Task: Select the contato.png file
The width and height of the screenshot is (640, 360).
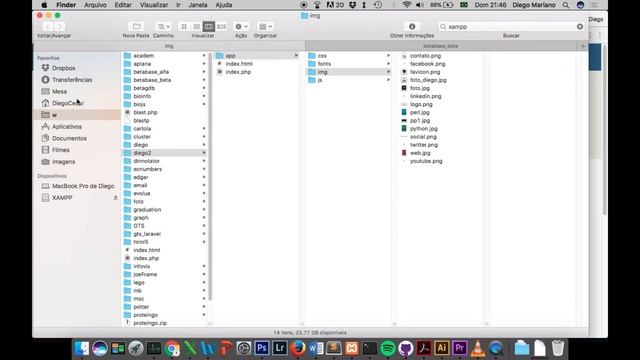Action: [x=425, y=56]
